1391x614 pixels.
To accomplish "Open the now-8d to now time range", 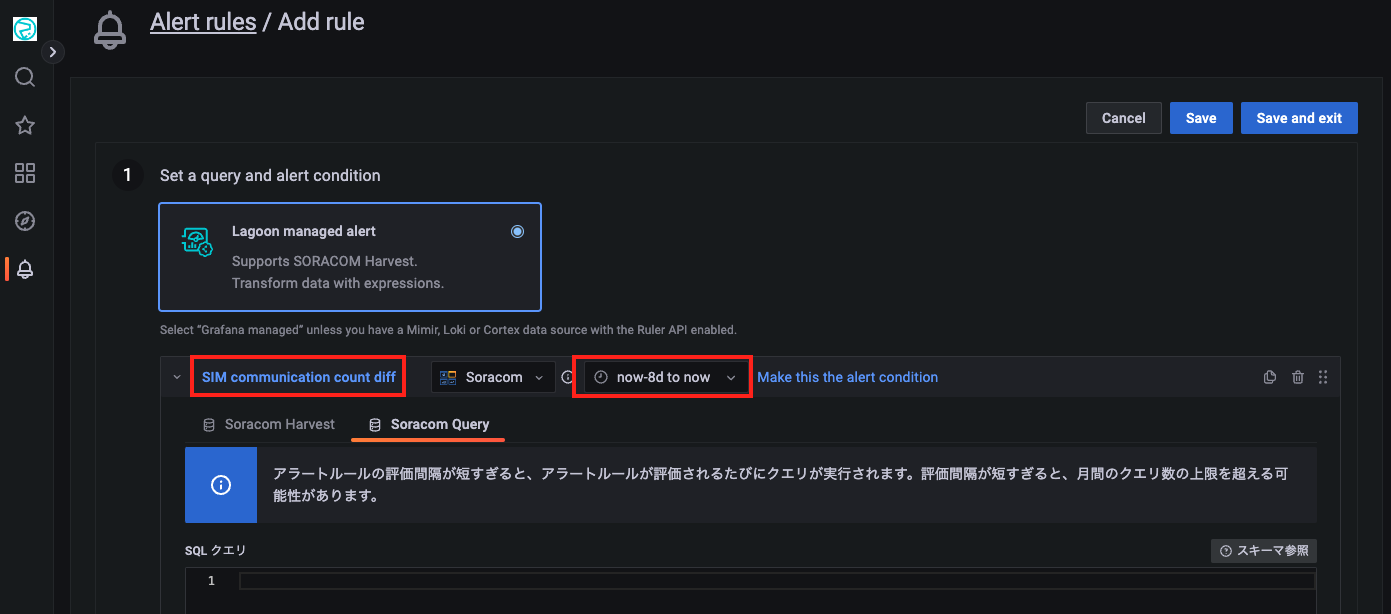I will (x=665, y=377).
